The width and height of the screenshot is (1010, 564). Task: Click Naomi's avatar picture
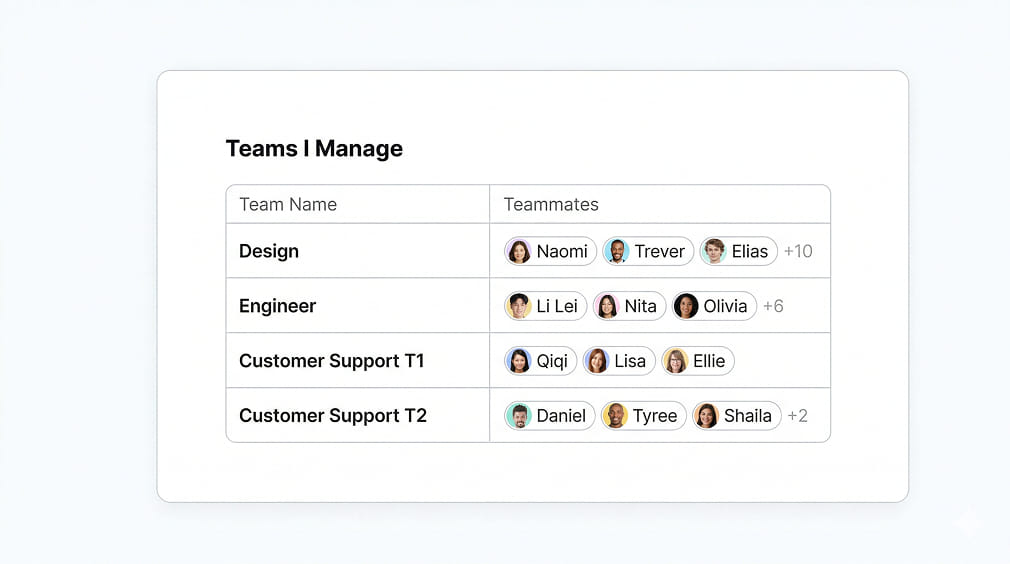519,251
